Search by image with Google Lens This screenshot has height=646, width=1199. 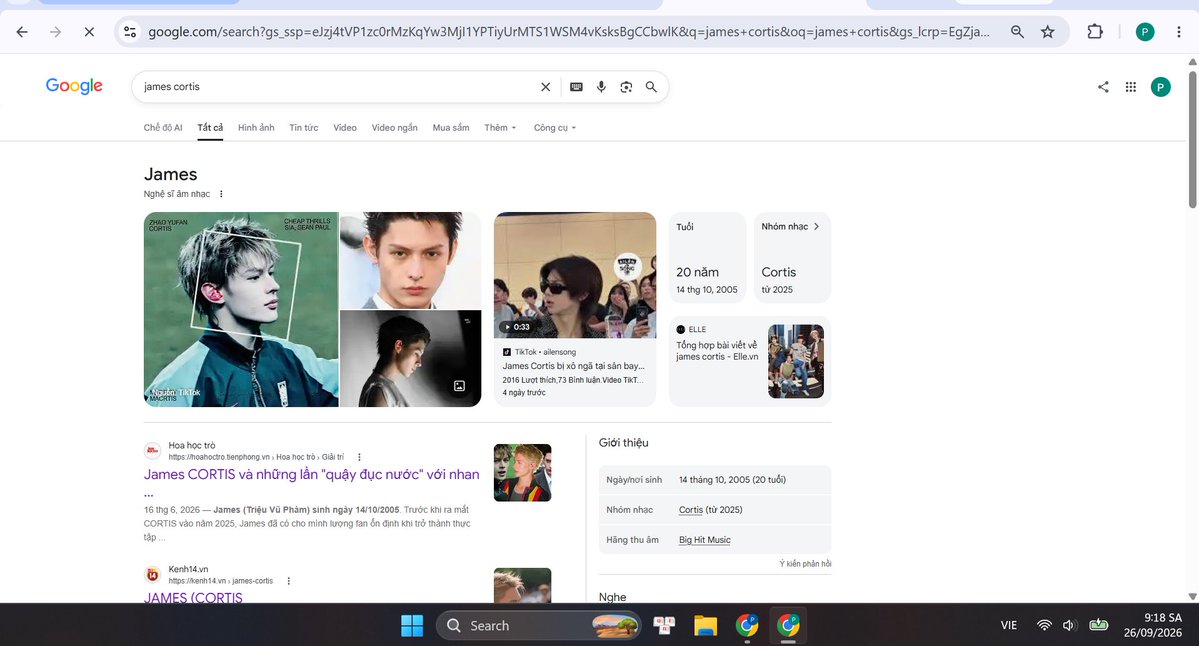(x=626, y=87)
